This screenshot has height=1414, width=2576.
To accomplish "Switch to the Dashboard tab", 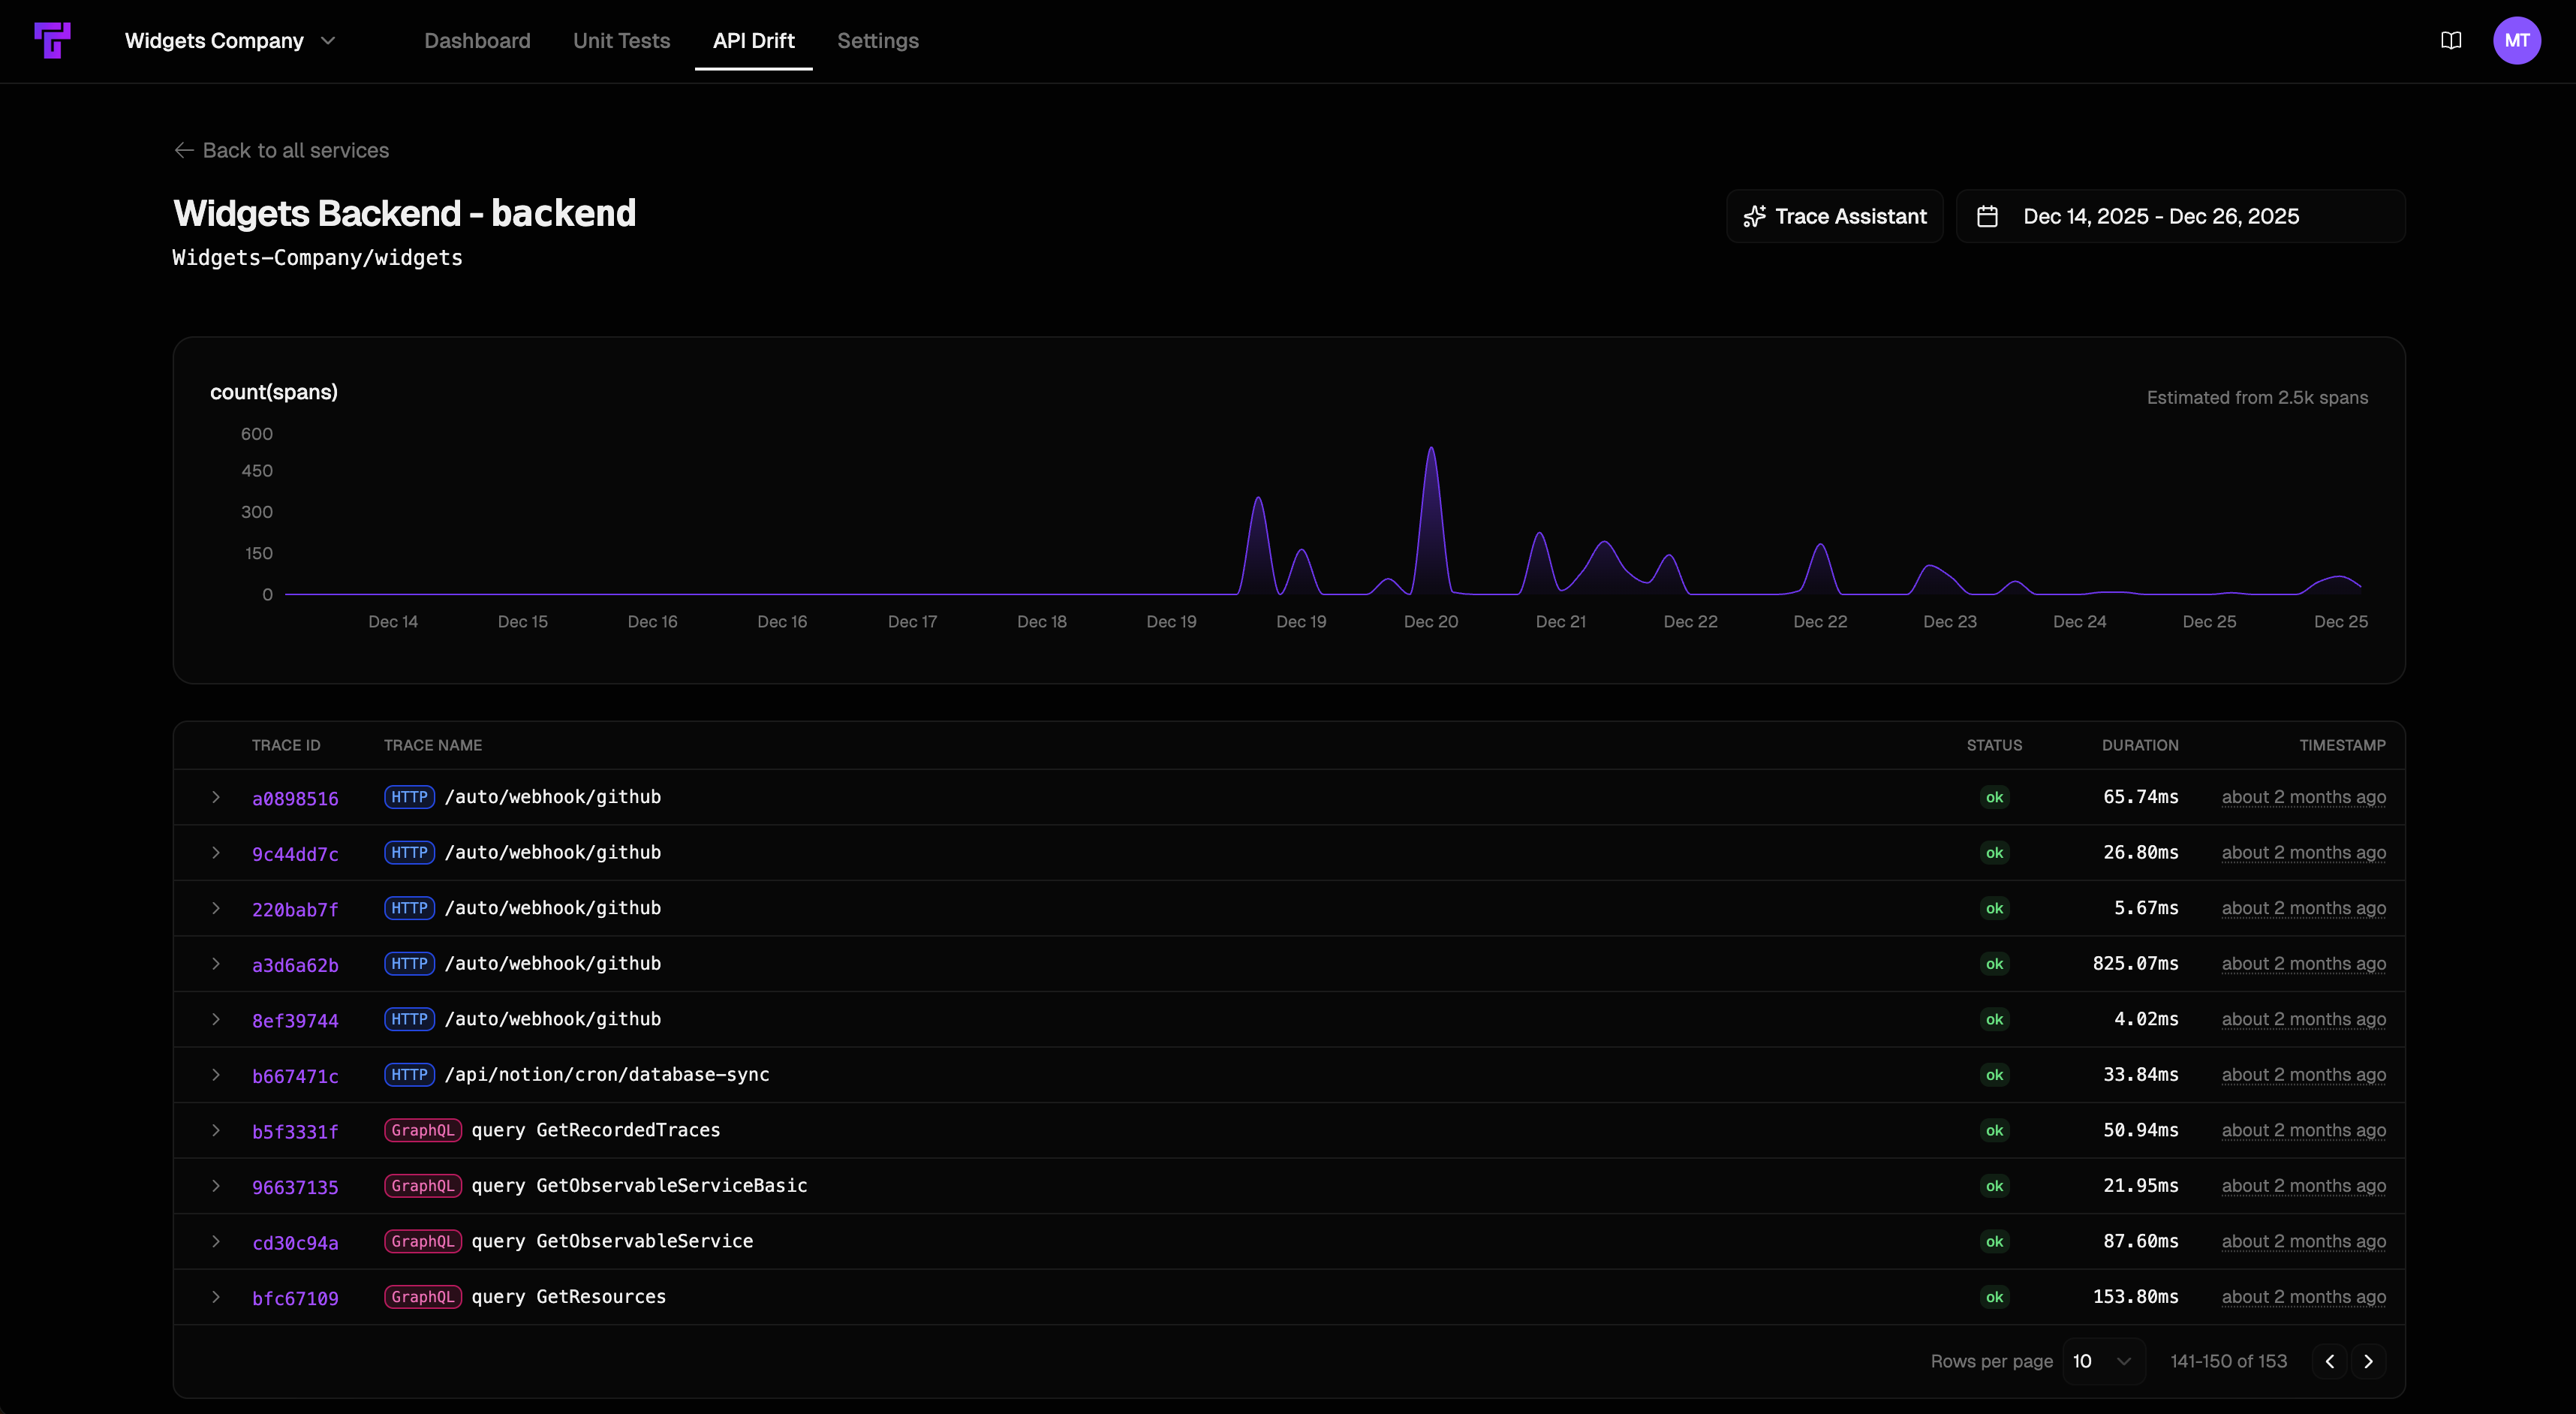I will (x=477, y=41).
